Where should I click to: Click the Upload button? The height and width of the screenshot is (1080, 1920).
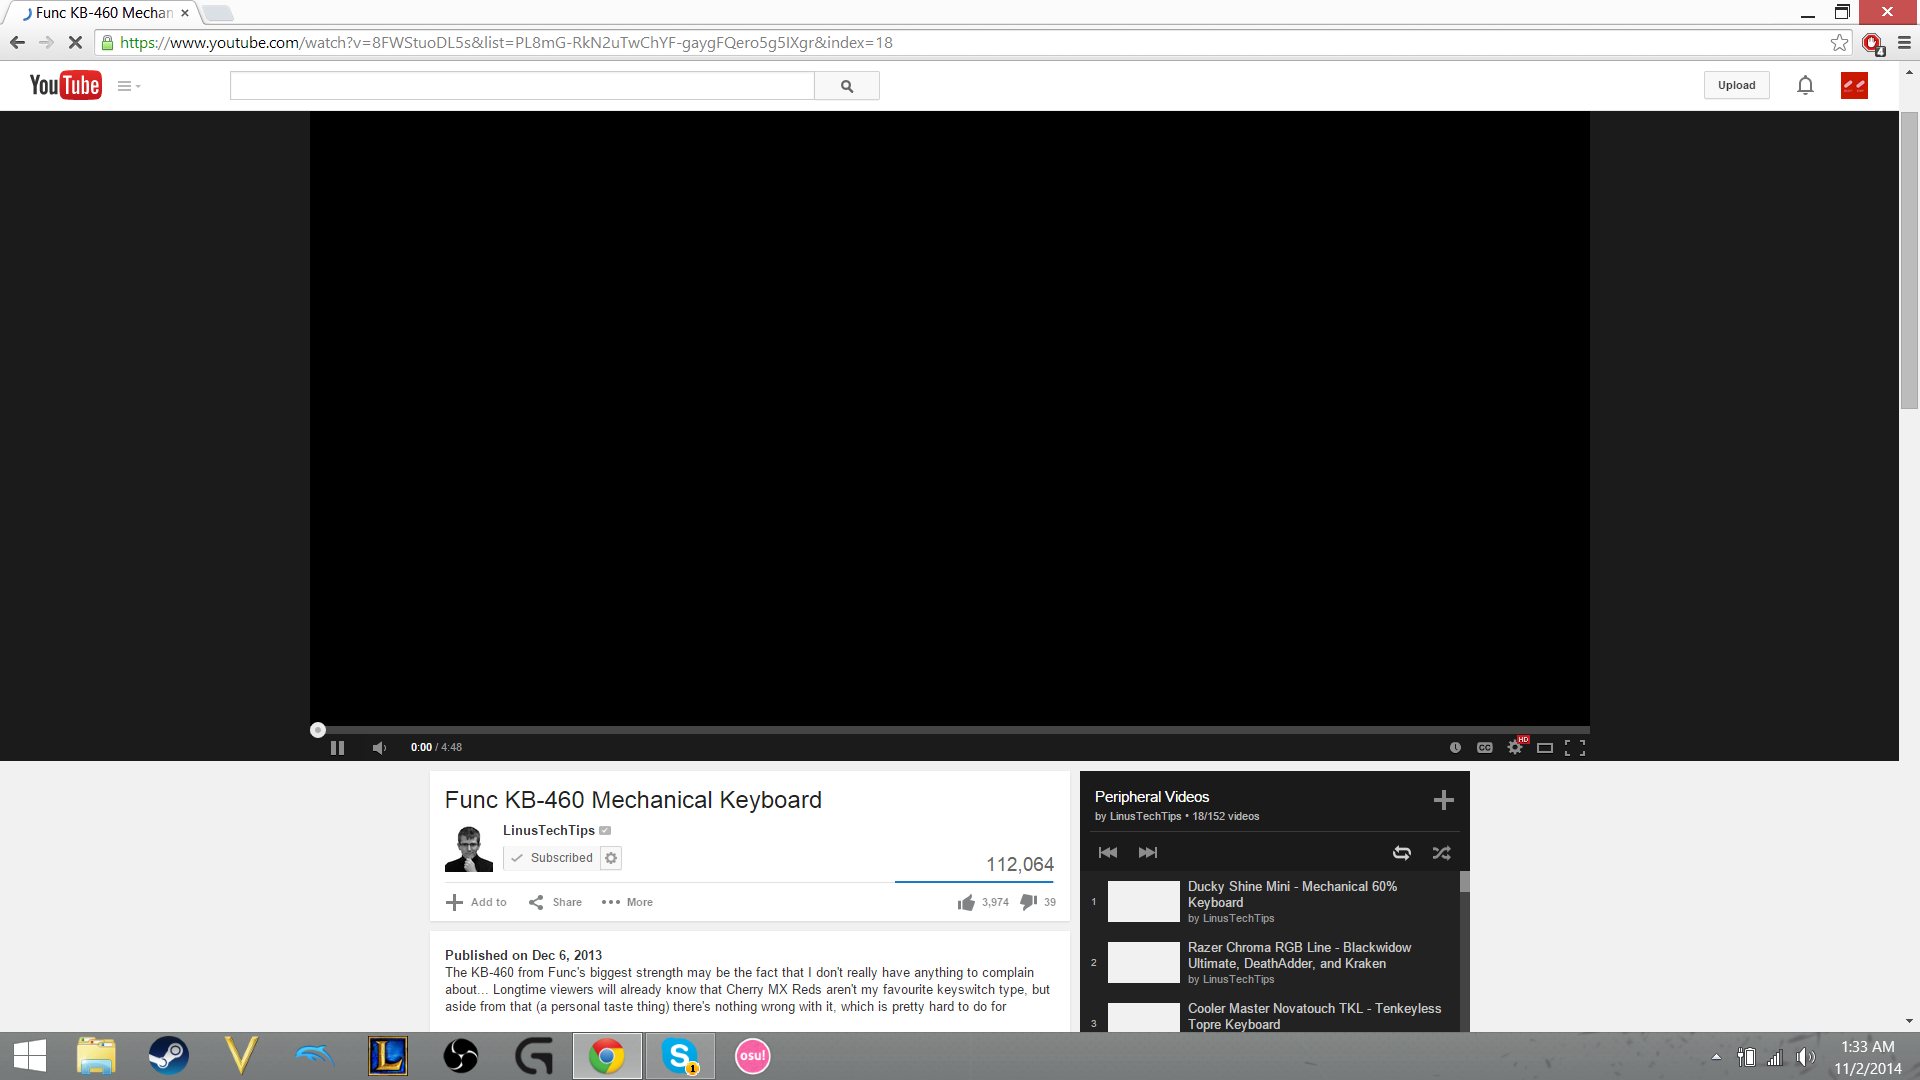pos(1737,85)
